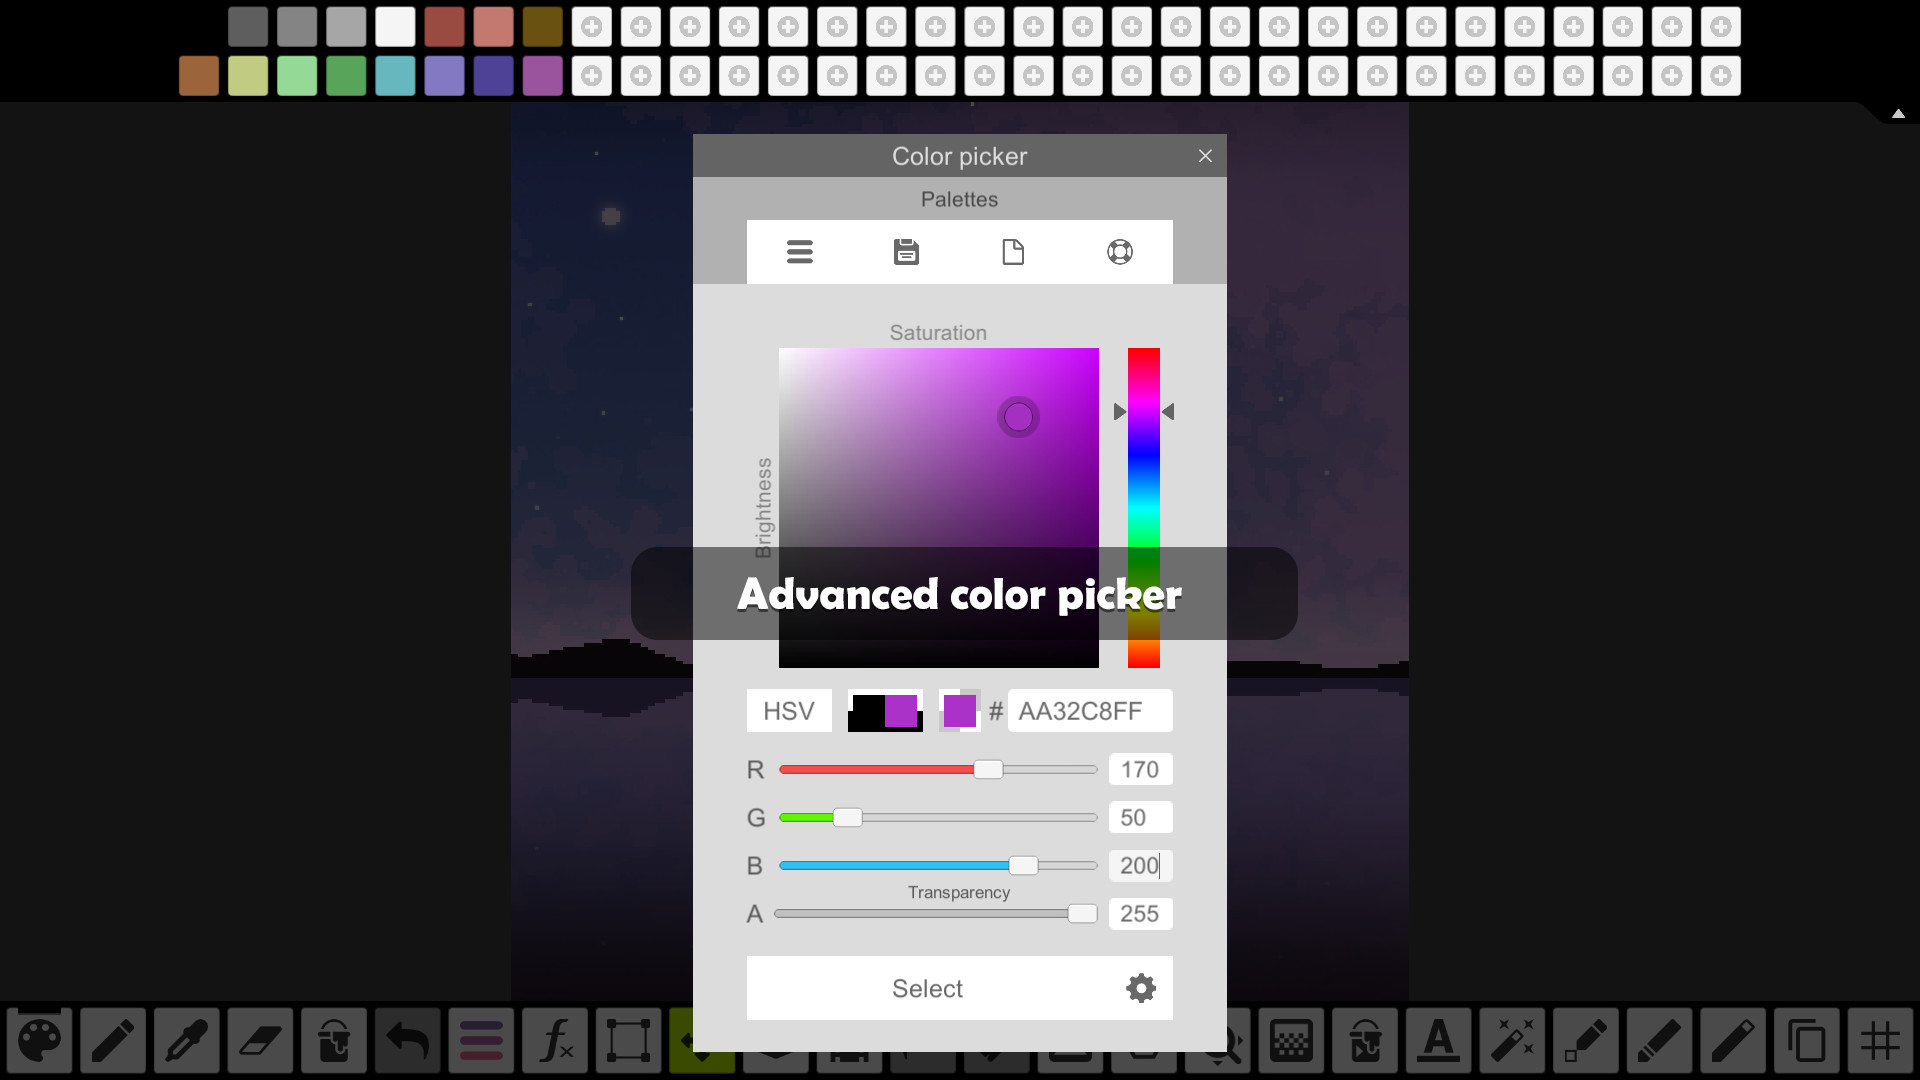Click the Select button to confirm color

(x=927, y=989)
